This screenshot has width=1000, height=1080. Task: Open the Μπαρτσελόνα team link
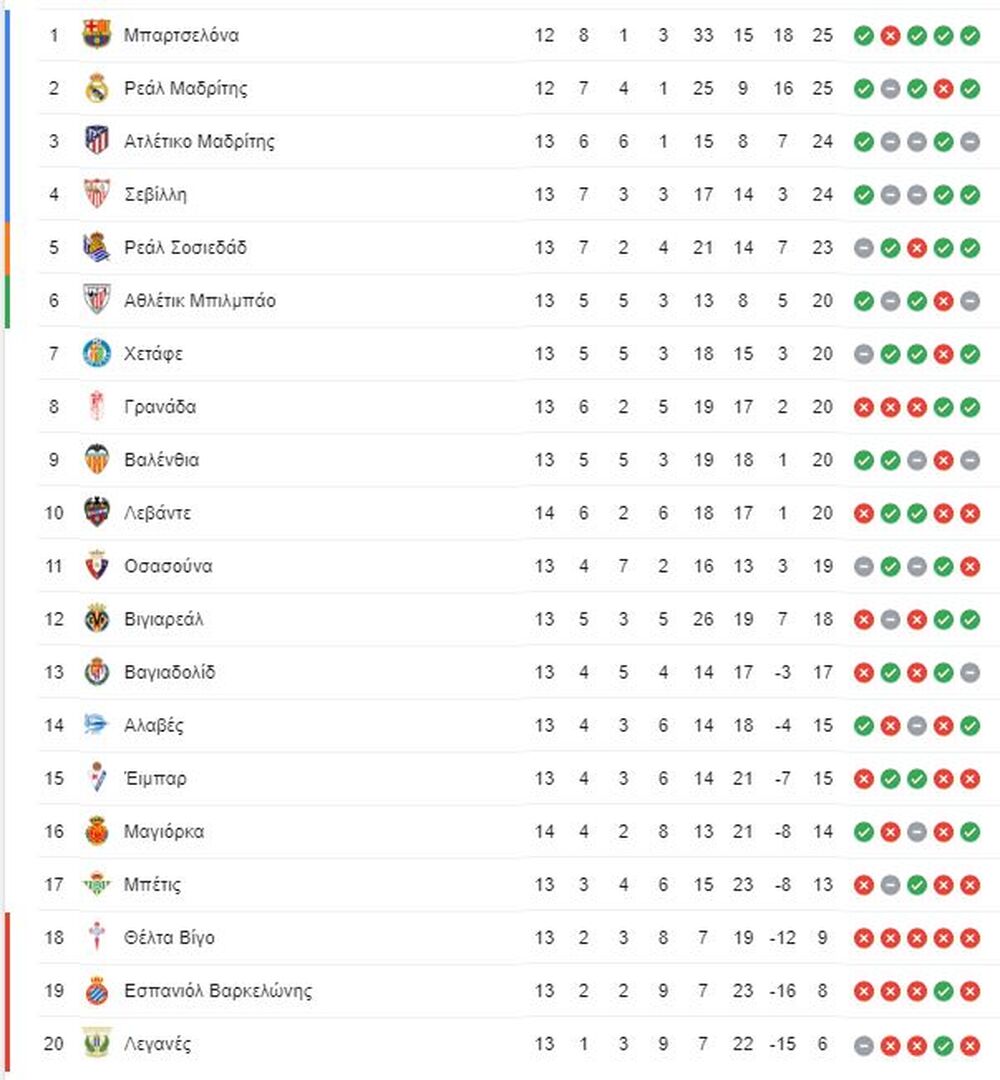pyautogui.click(x=181, y=35)
